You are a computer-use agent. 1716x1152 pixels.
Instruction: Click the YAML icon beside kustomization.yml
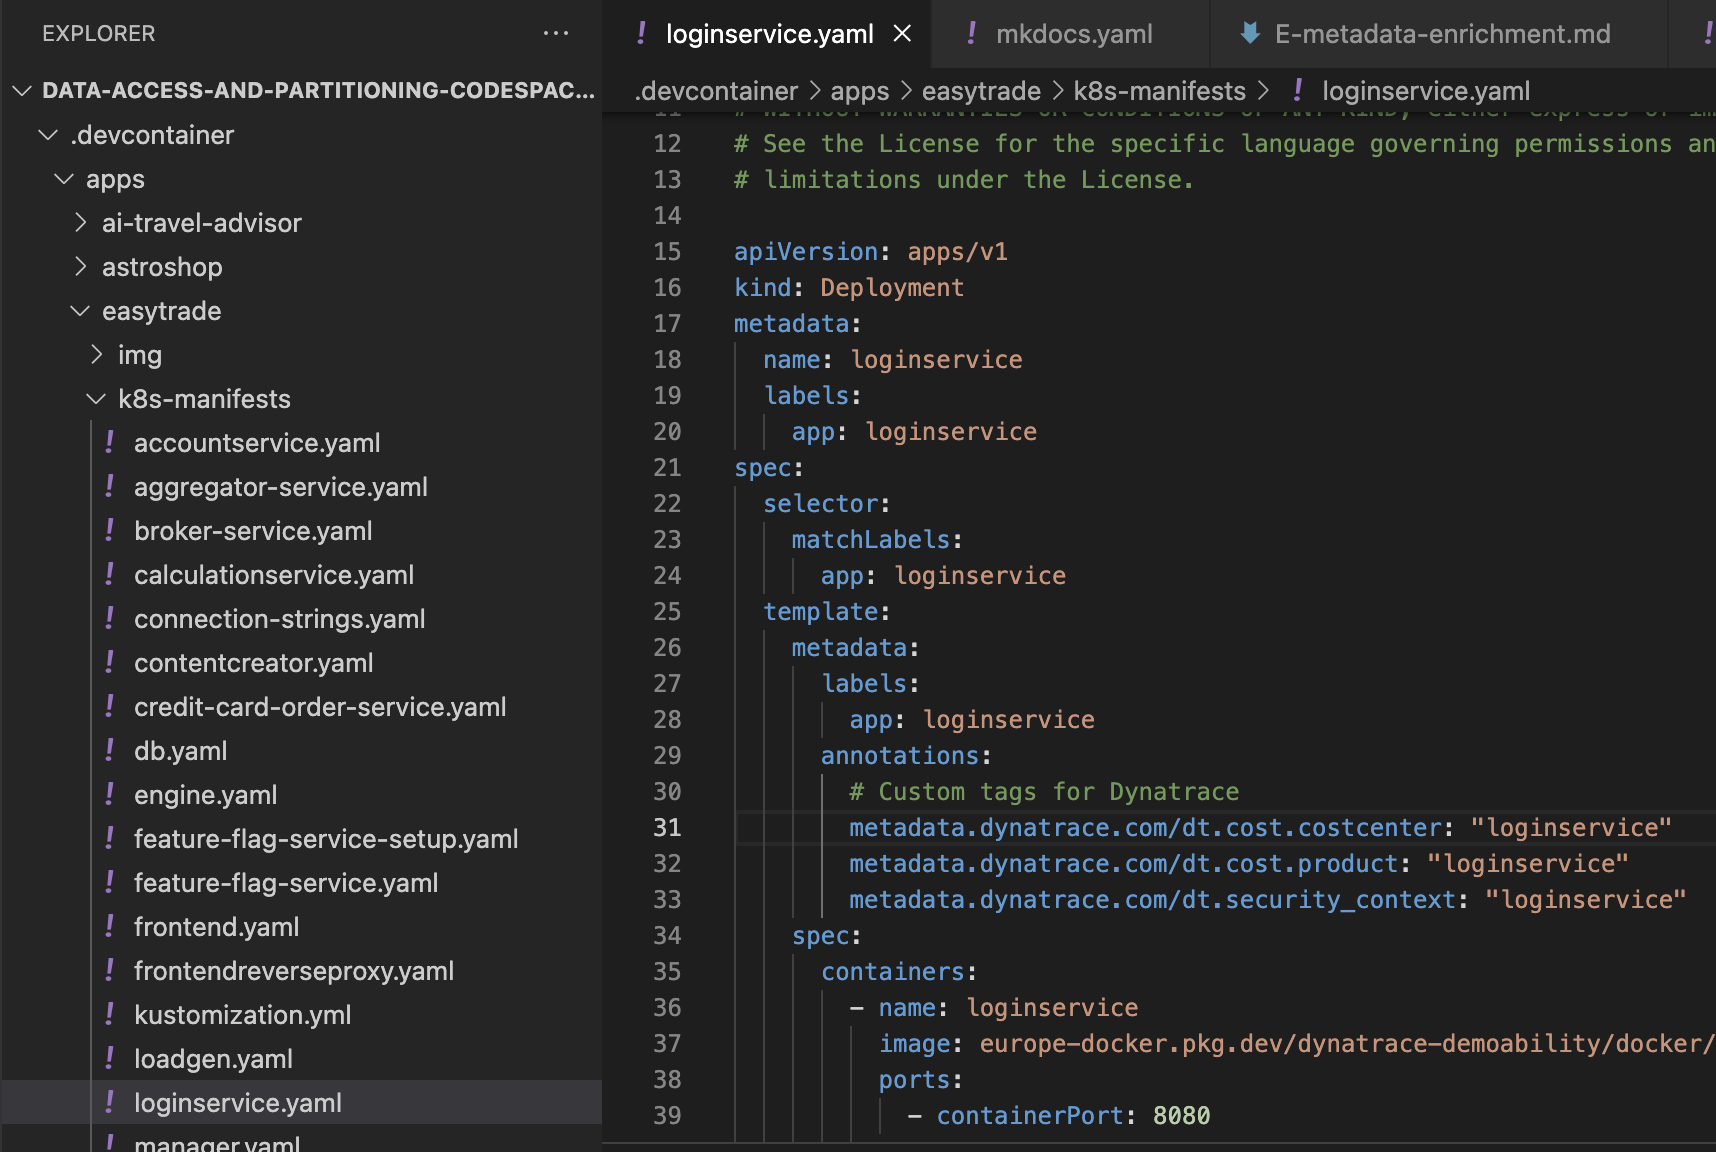pyautogui.click(x=110, y=1015)
